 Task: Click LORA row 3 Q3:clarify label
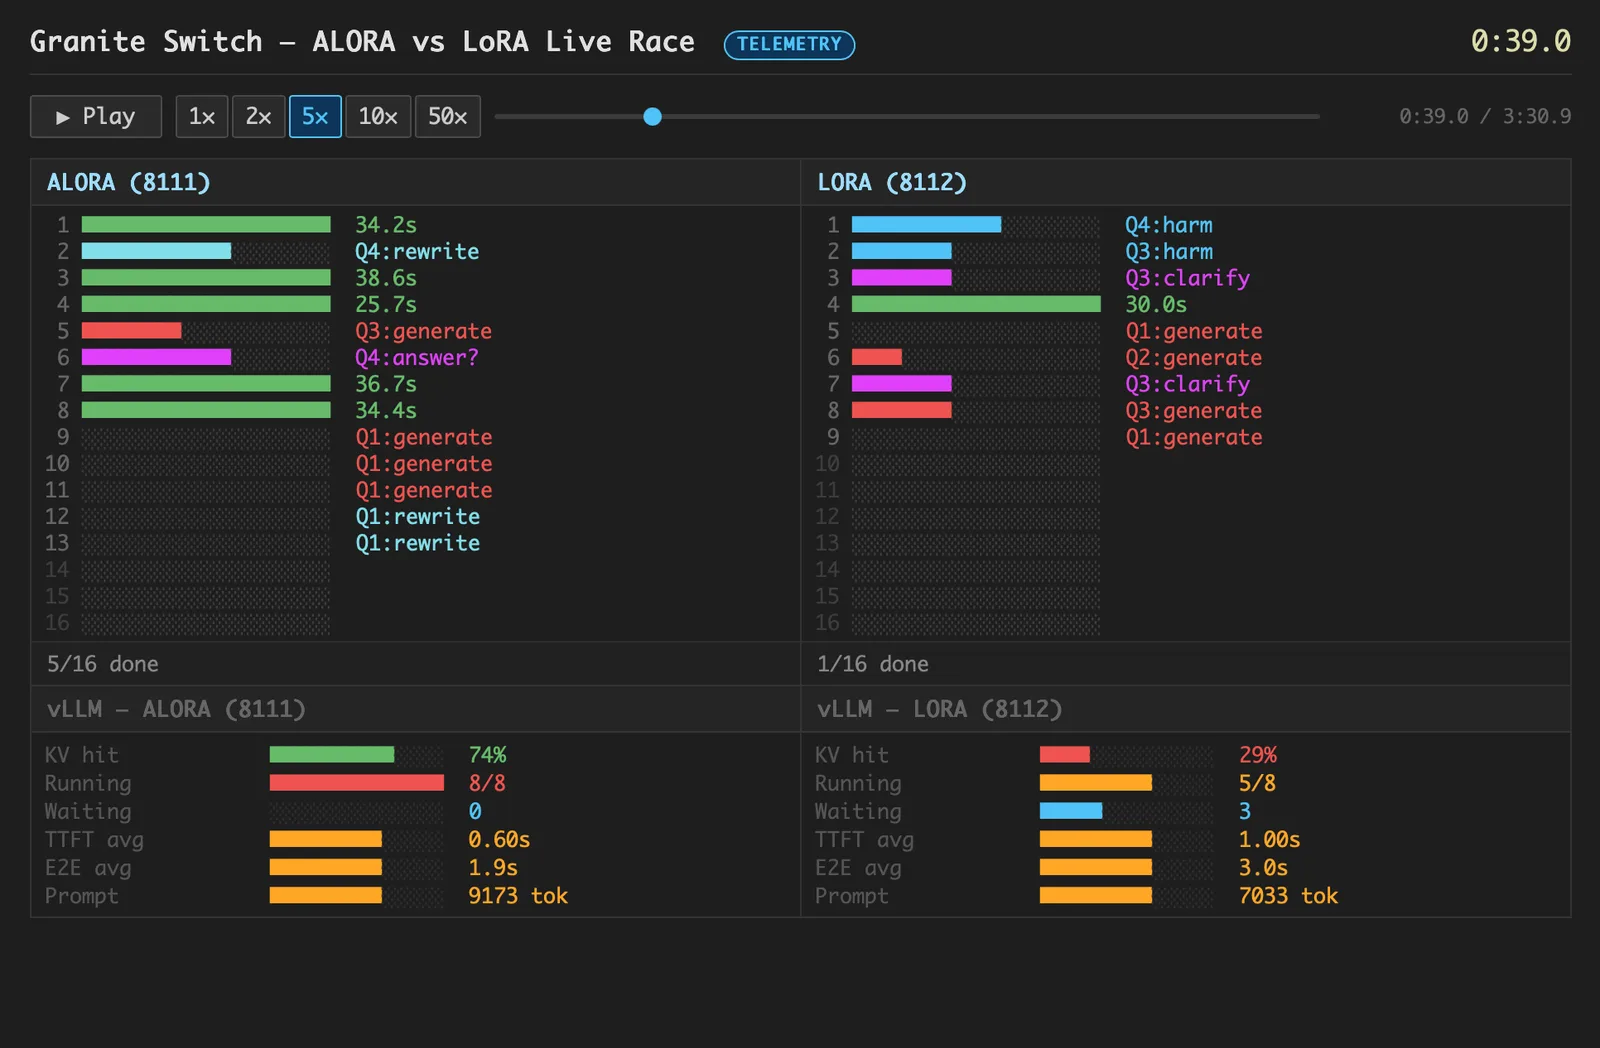click(1188, 278)
